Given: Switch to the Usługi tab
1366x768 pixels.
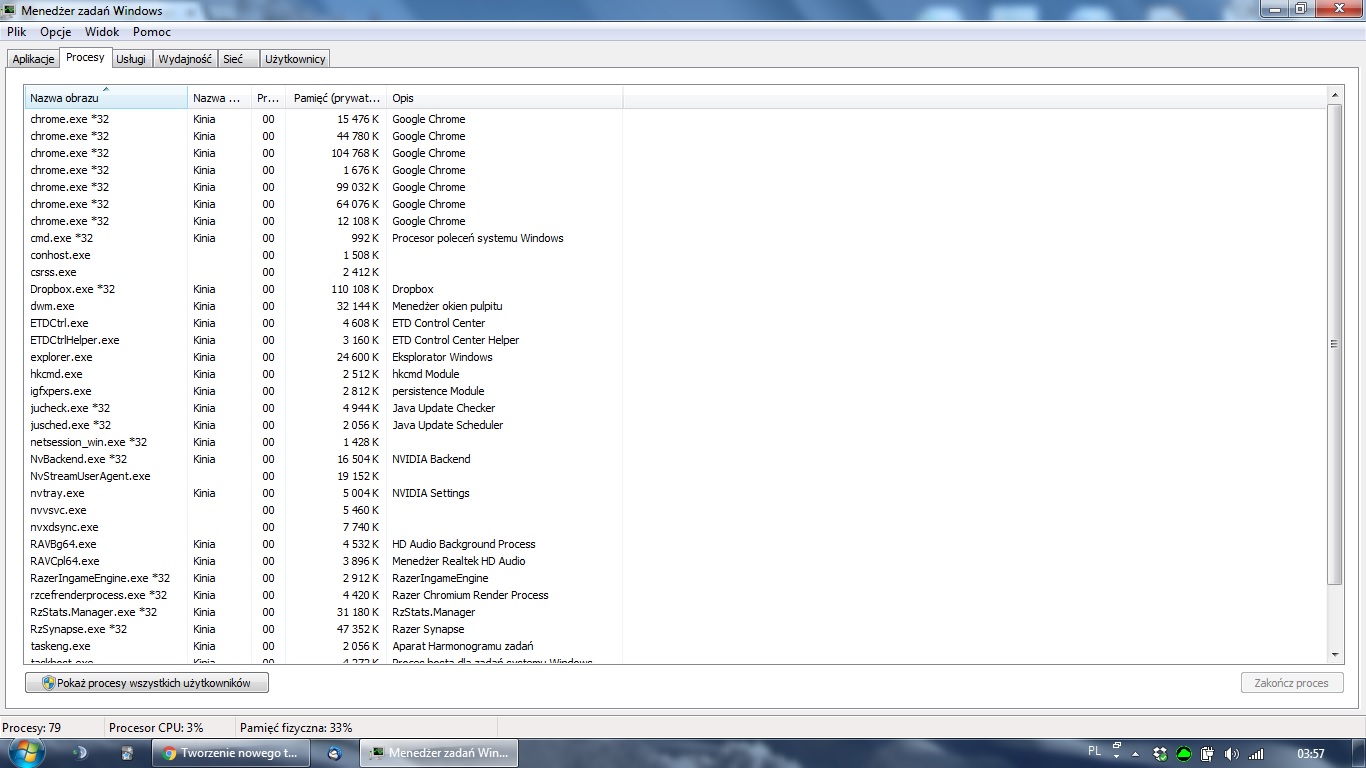Looking at the screenshot, I should [131, 59].
